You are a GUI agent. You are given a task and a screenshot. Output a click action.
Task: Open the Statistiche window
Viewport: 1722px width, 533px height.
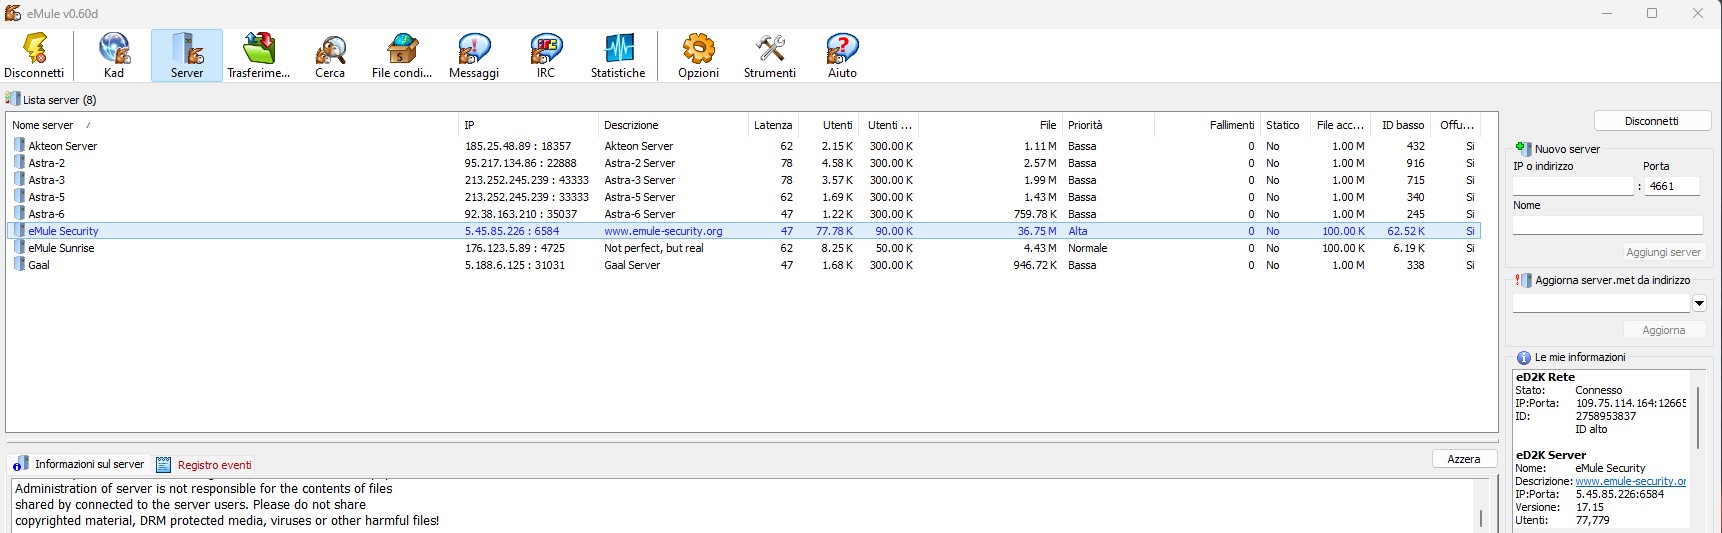[x=618, y=56]
